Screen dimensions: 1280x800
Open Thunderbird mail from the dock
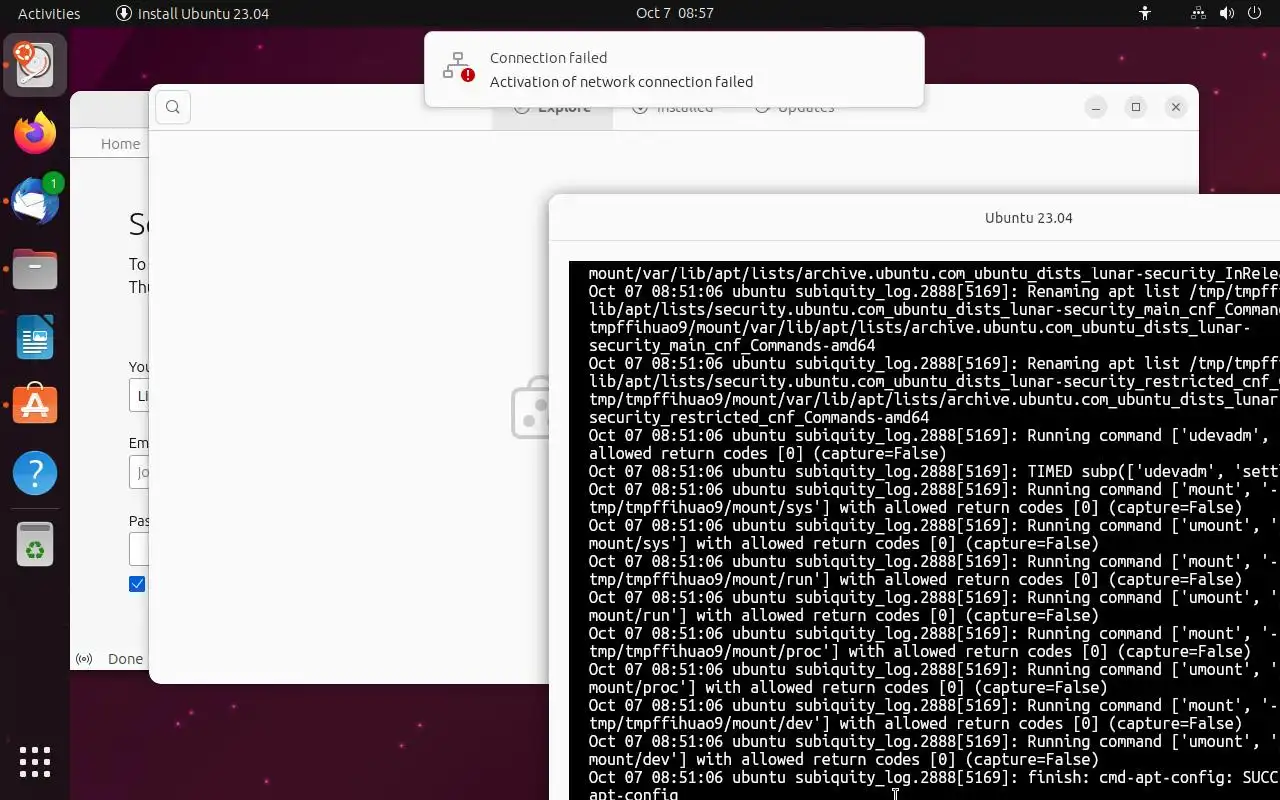35,201
